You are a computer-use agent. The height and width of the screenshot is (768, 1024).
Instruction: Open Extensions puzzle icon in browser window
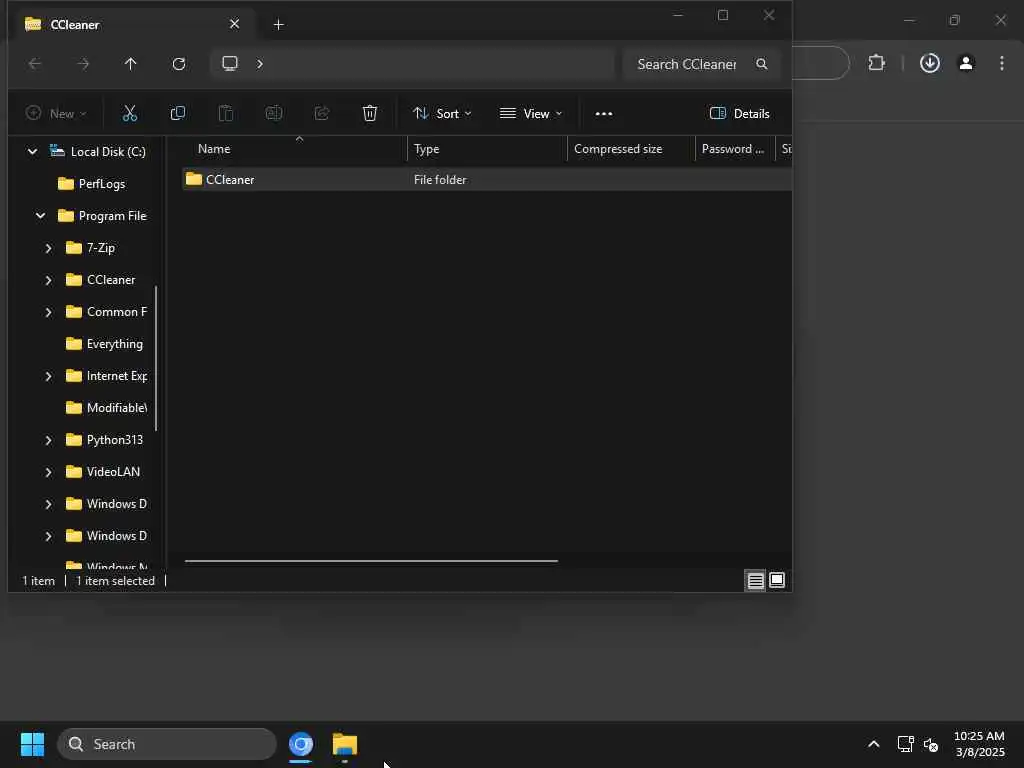876,63
